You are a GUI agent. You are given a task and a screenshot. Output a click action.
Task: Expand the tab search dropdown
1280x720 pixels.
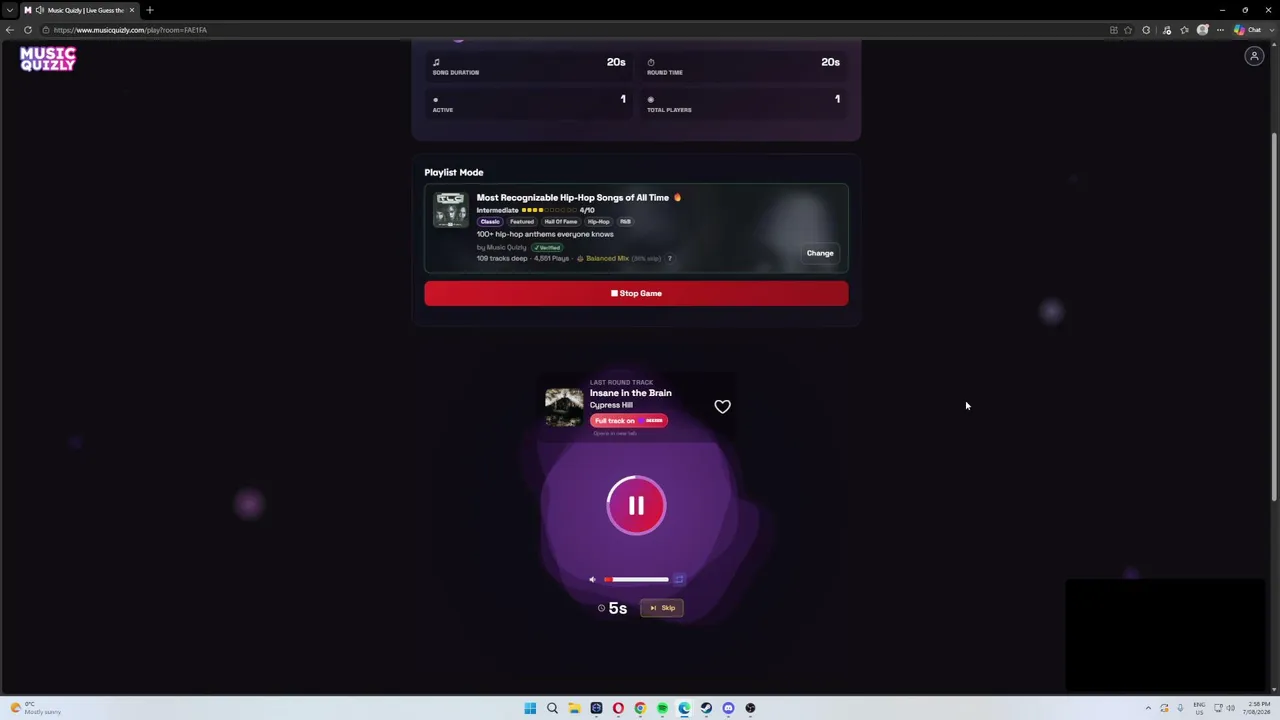tap(10, 10)
